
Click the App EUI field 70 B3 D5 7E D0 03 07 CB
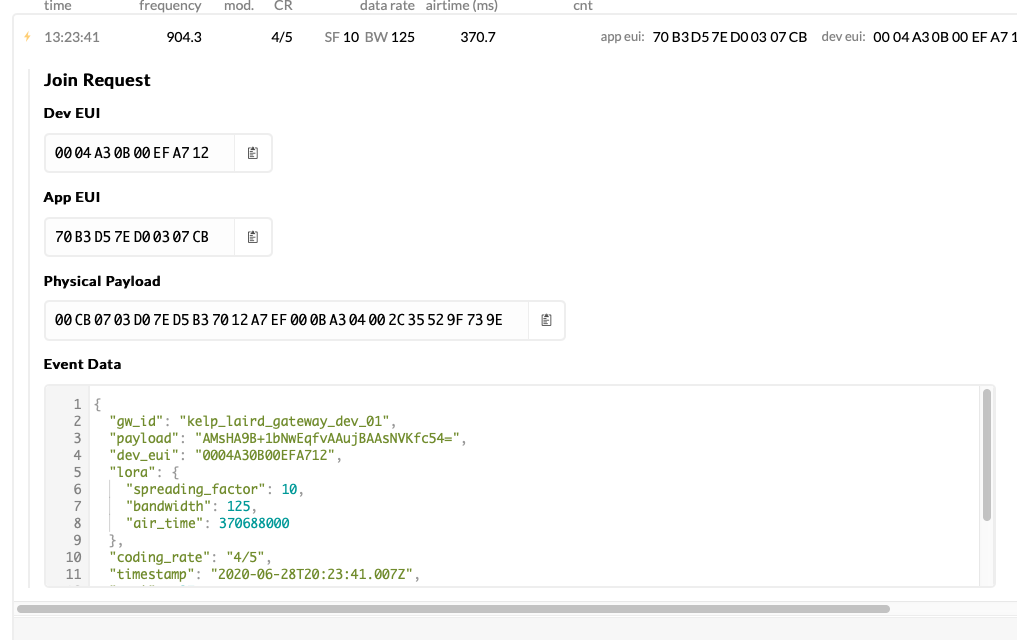coord(139,237)
